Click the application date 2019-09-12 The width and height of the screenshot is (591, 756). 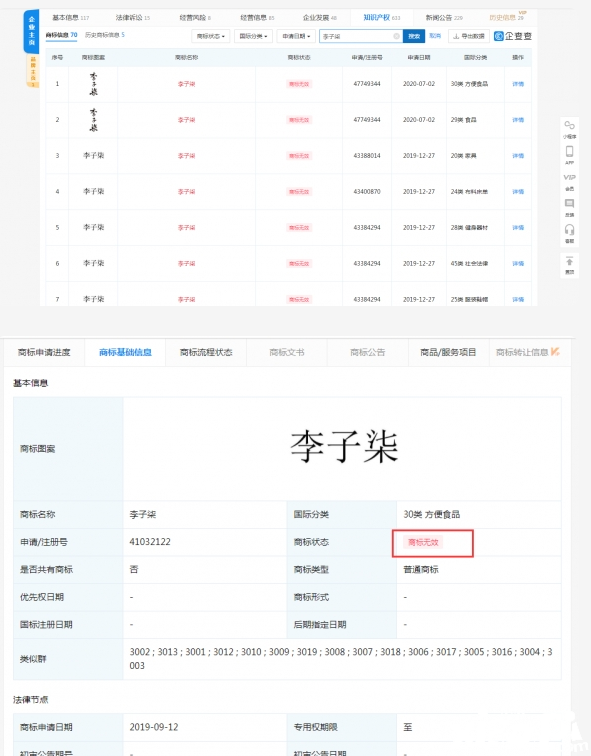click(154, 727)
